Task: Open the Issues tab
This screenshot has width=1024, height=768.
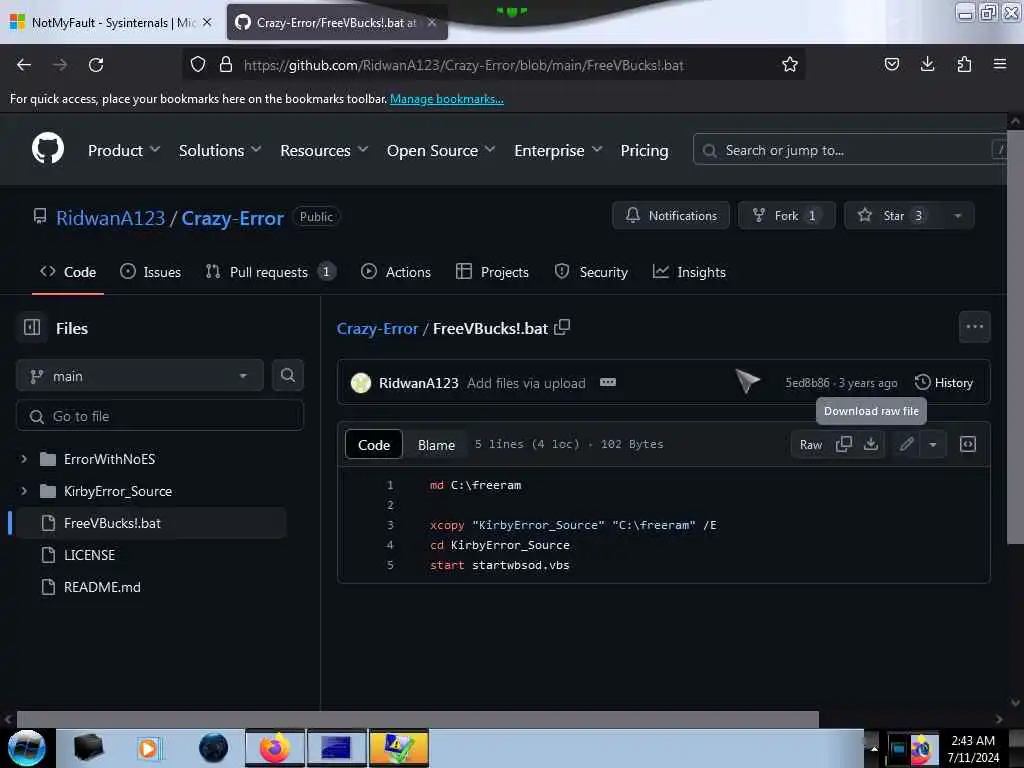Action: click(150, 272)
